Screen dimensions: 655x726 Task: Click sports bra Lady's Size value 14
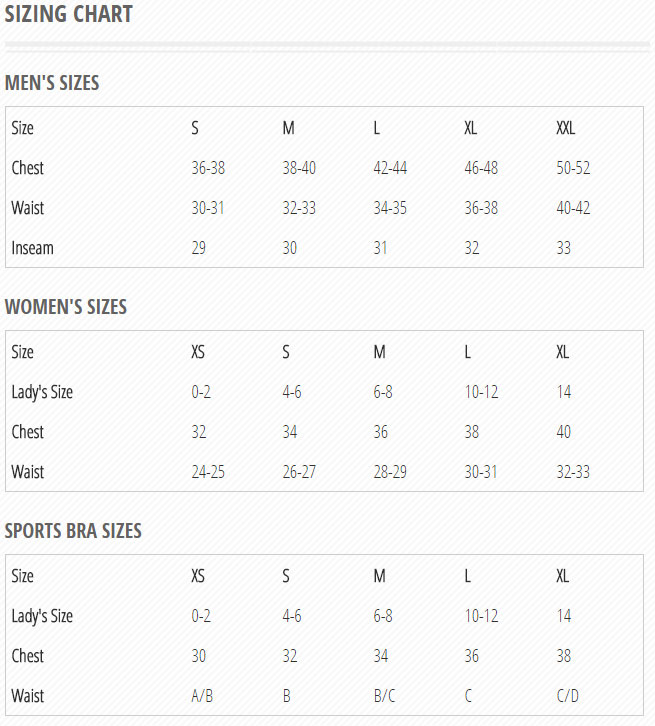tap(564, 616)
